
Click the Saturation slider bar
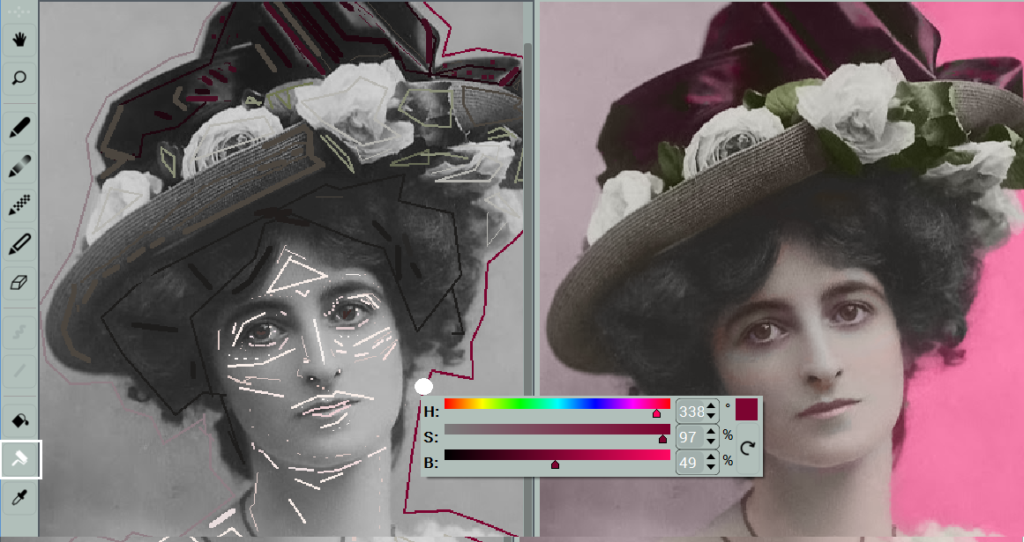557,429
